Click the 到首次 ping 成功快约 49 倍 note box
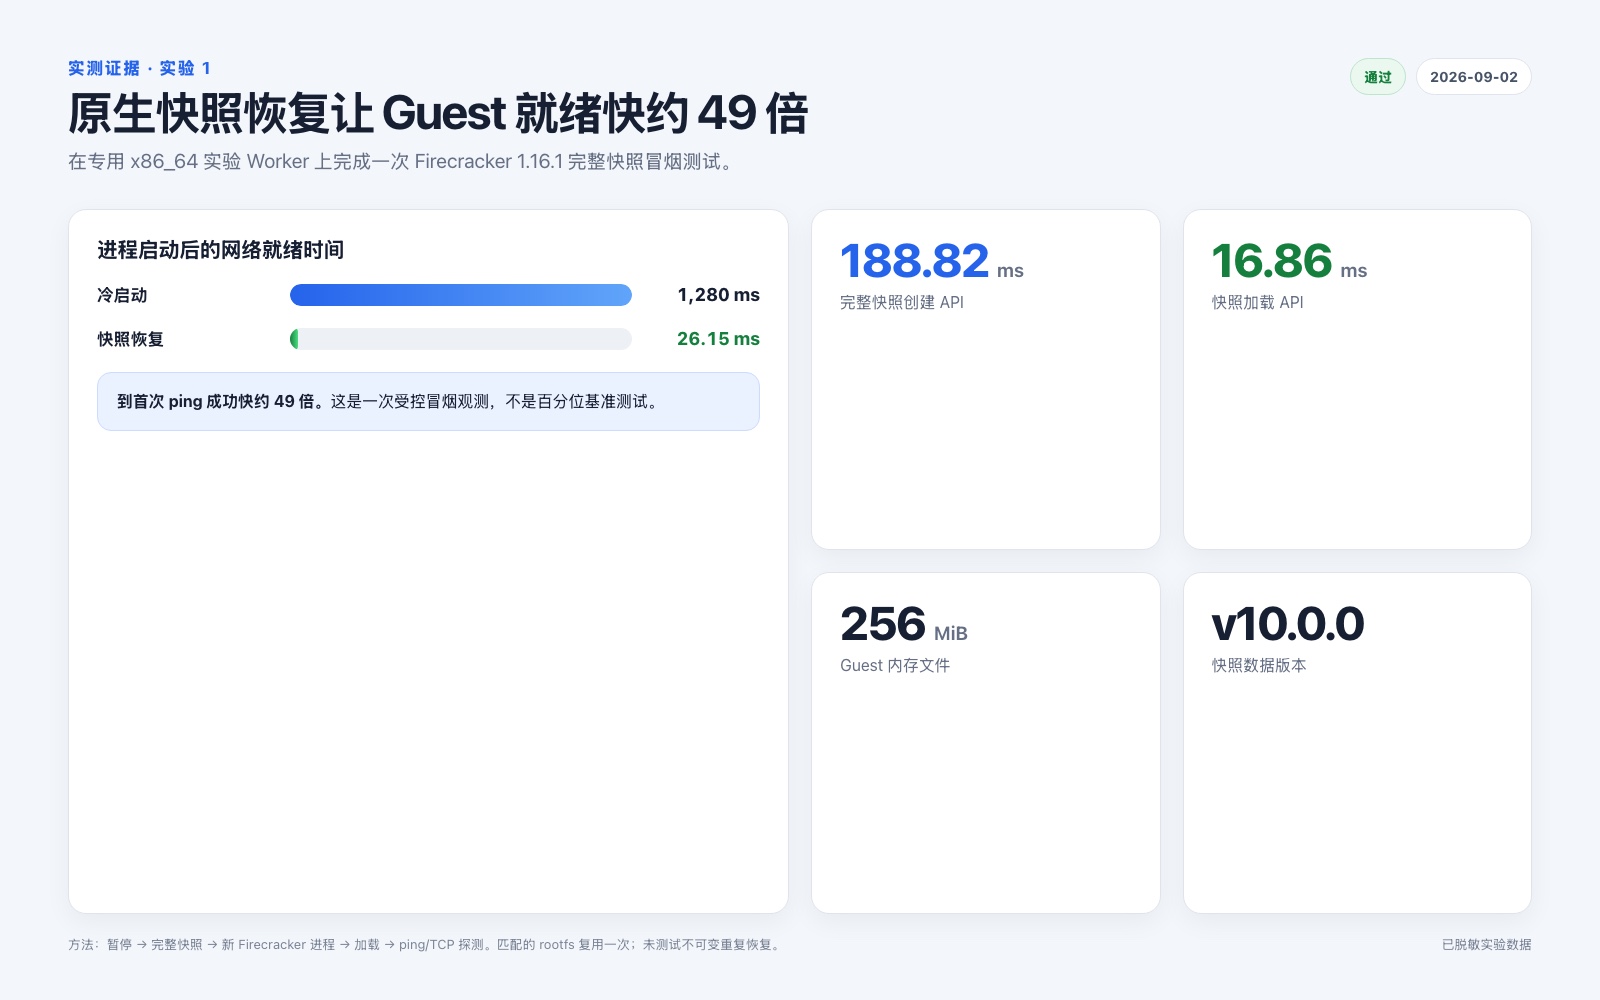This screenshot has height=1000, width=1600. [428, 402]
